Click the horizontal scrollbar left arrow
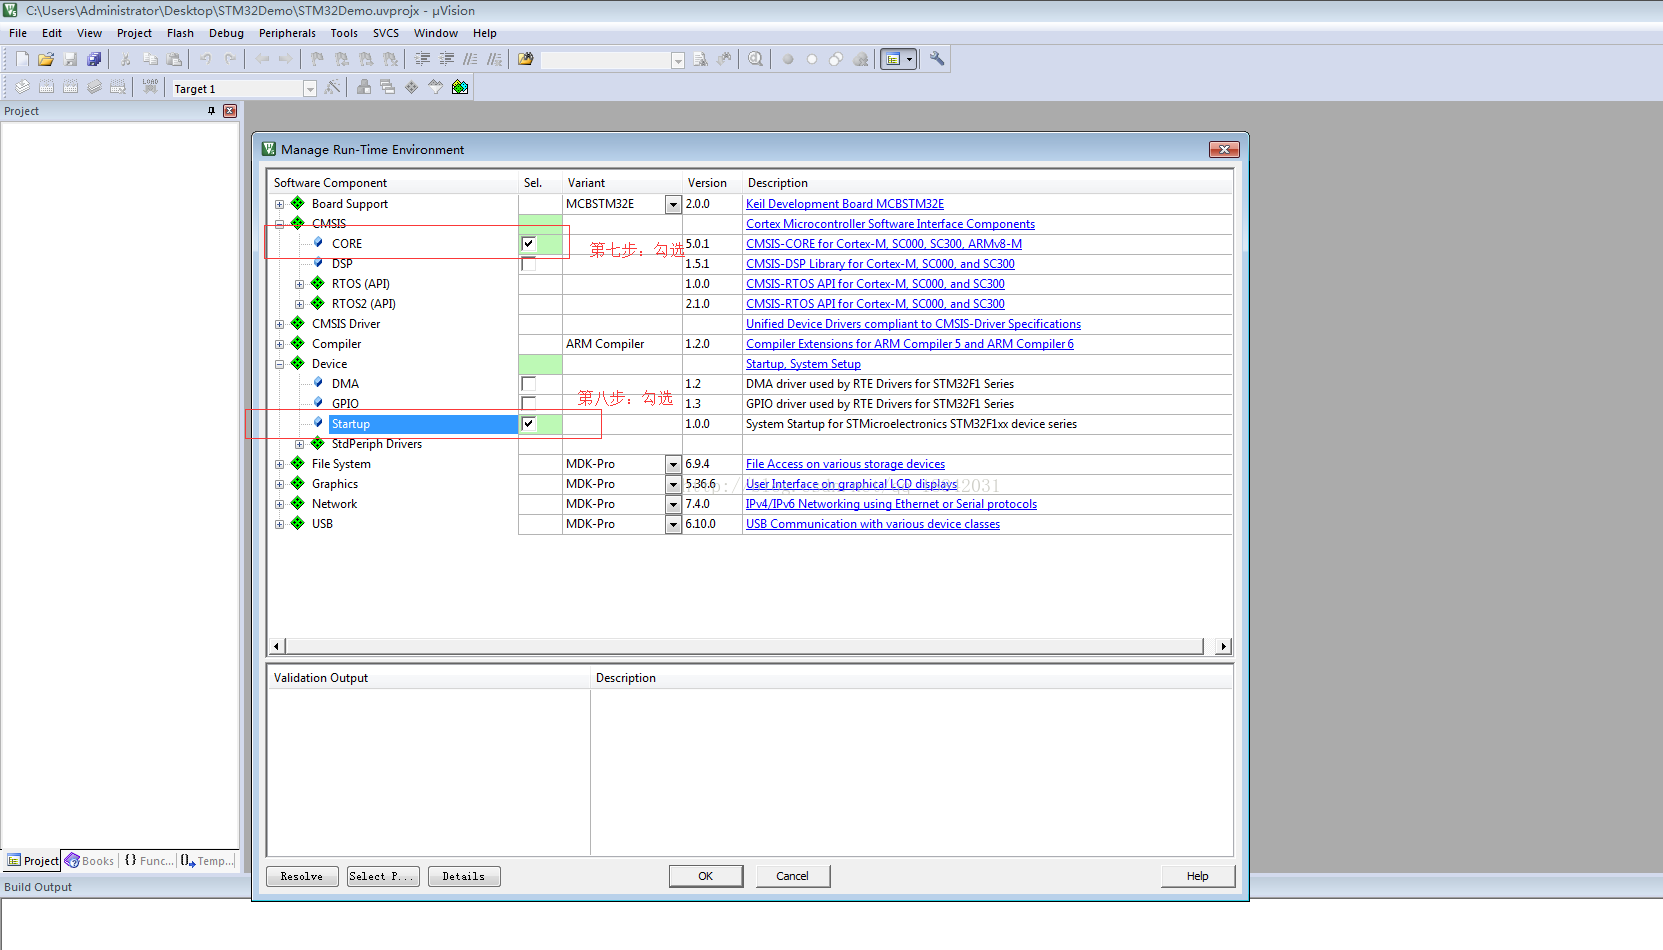The height and width of the screenshot is (950, 1663). point(277,647)
